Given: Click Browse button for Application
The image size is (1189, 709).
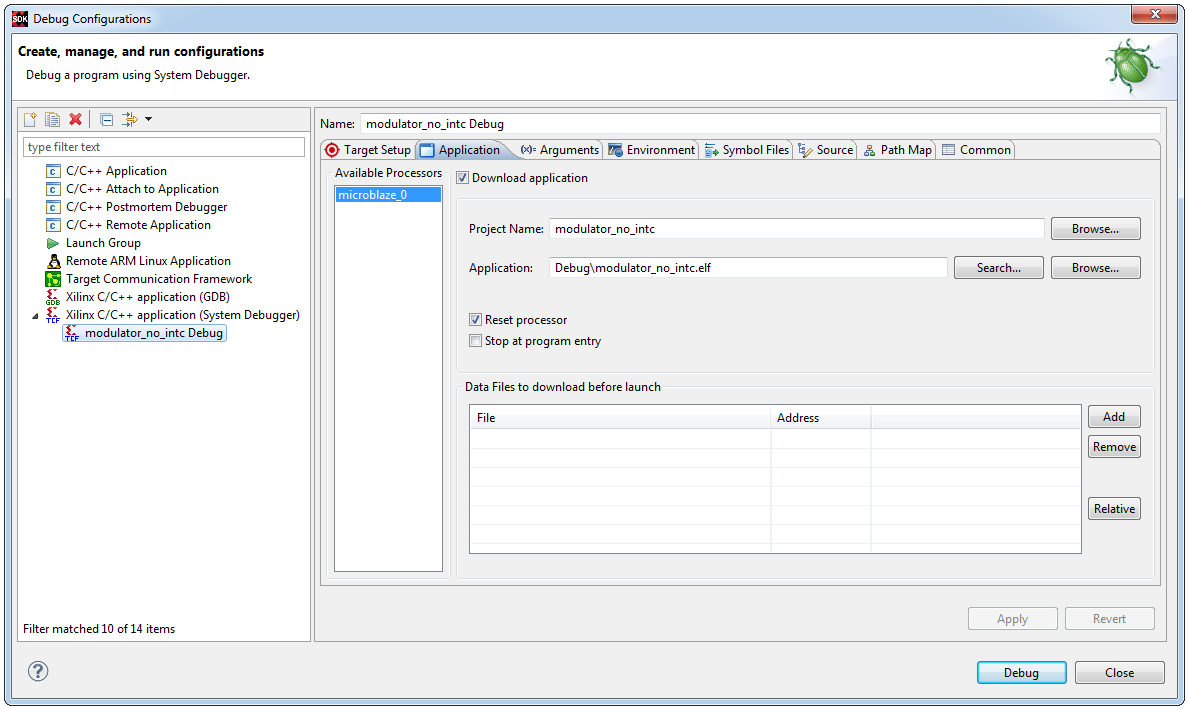Looking at the screenshot, I should [x=1096, y=268].
